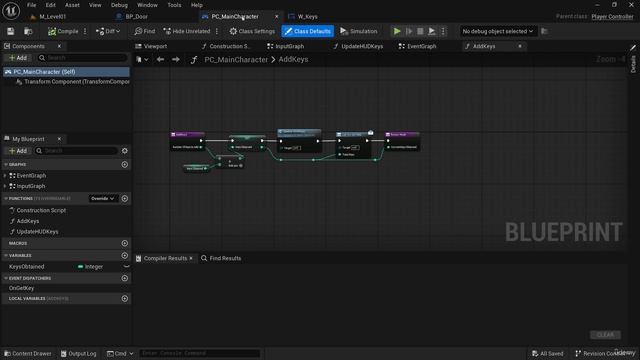640x360 pixels.
Task: Open the Edit menu
Action: click(x=50, y=5)
